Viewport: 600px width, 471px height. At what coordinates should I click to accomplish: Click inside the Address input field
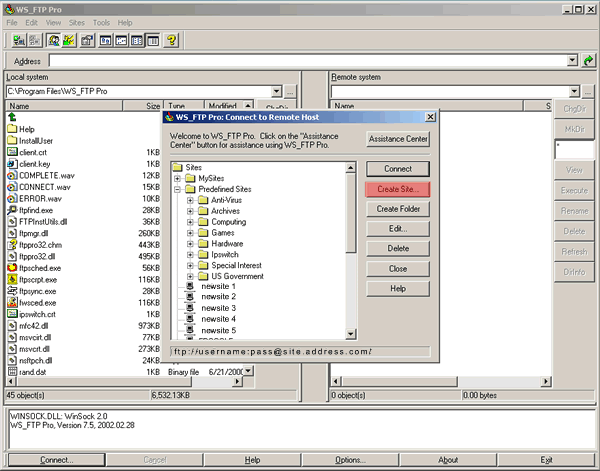[308, 60]
